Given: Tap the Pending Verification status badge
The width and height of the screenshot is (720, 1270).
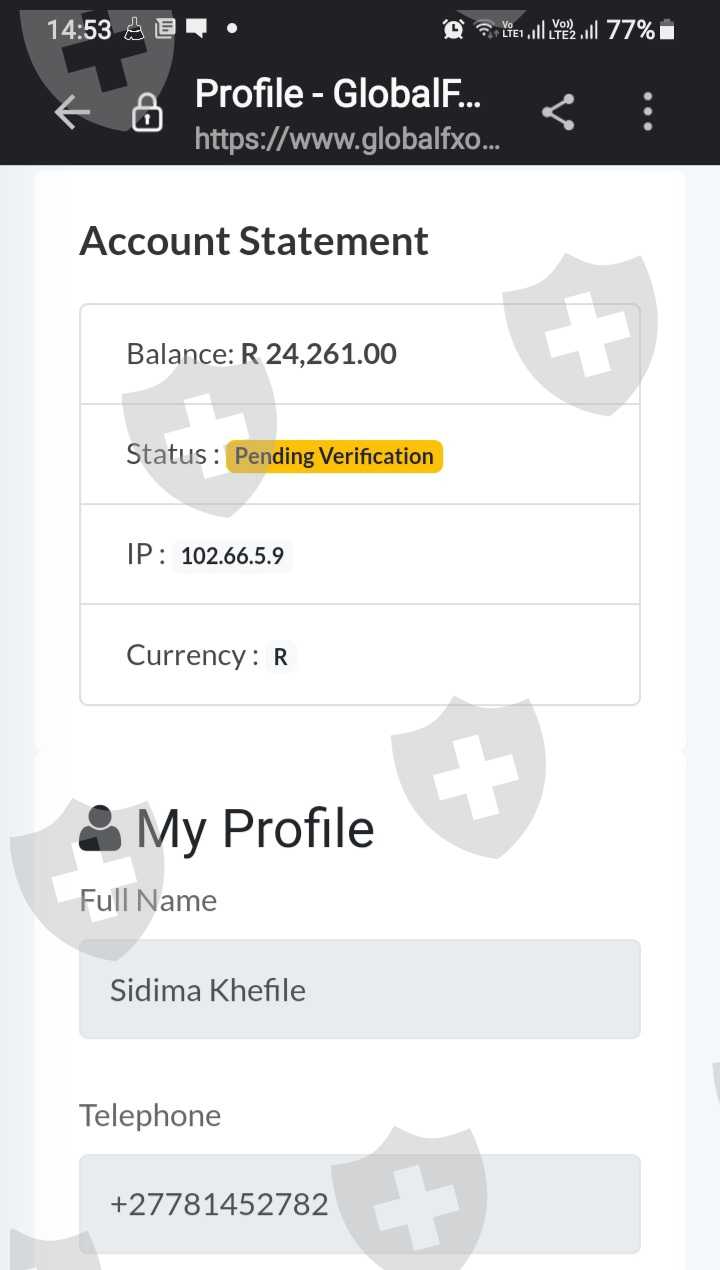Looking at the screenshot, I should click(334, 456).
